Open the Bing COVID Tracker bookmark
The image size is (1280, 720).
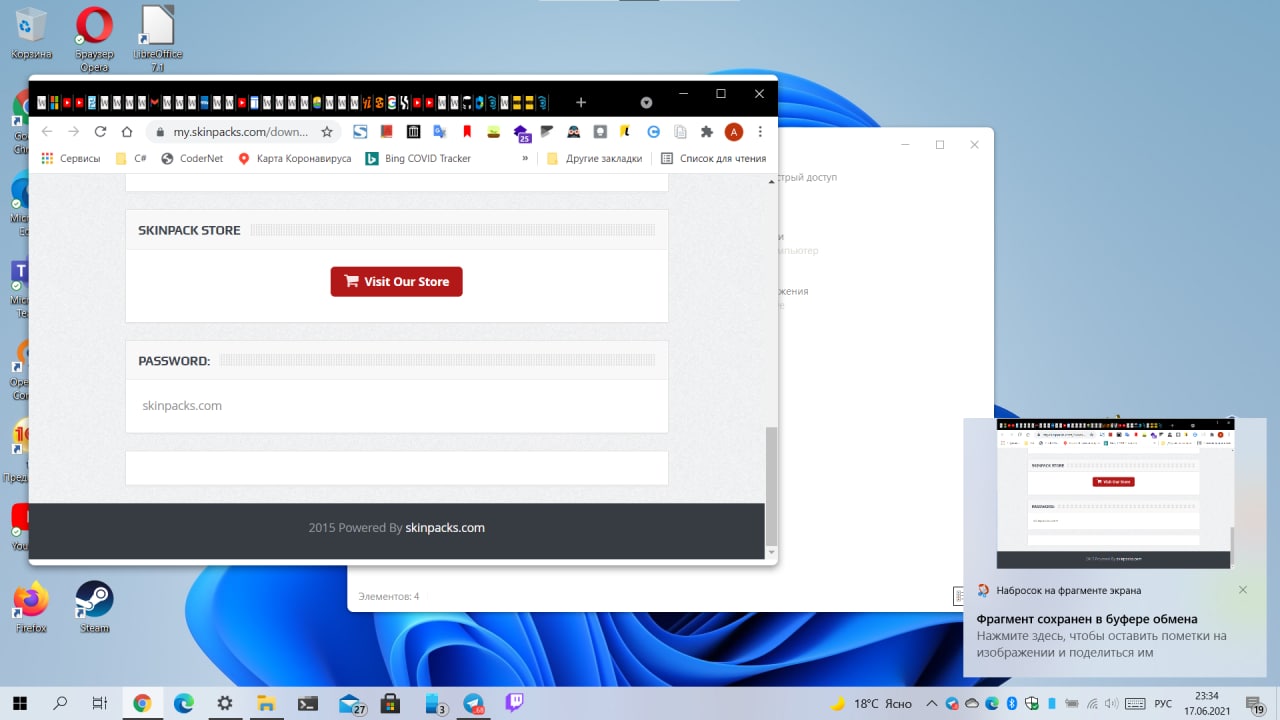(418, 158)
